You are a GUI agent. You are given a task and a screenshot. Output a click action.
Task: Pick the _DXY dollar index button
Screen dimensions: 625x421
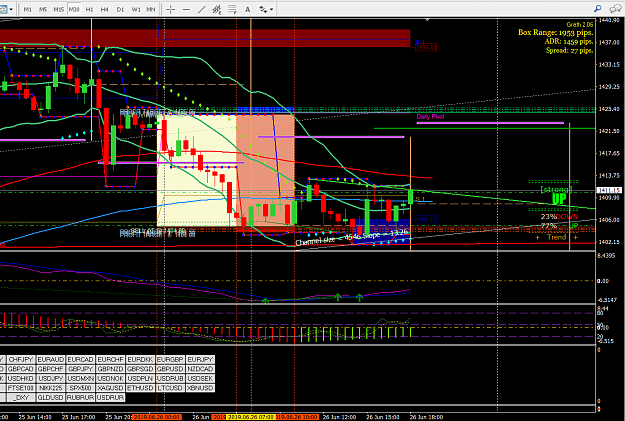(20, 397)
